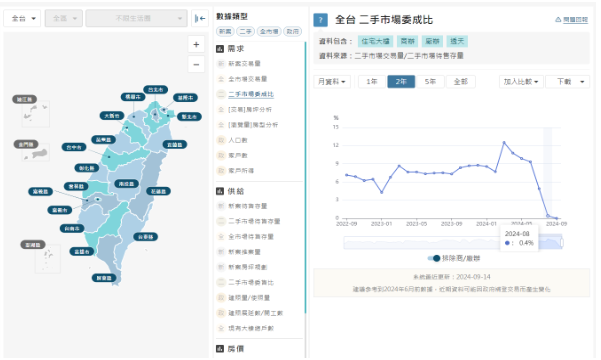Click the data type list scrollbar

pos(305,177)
